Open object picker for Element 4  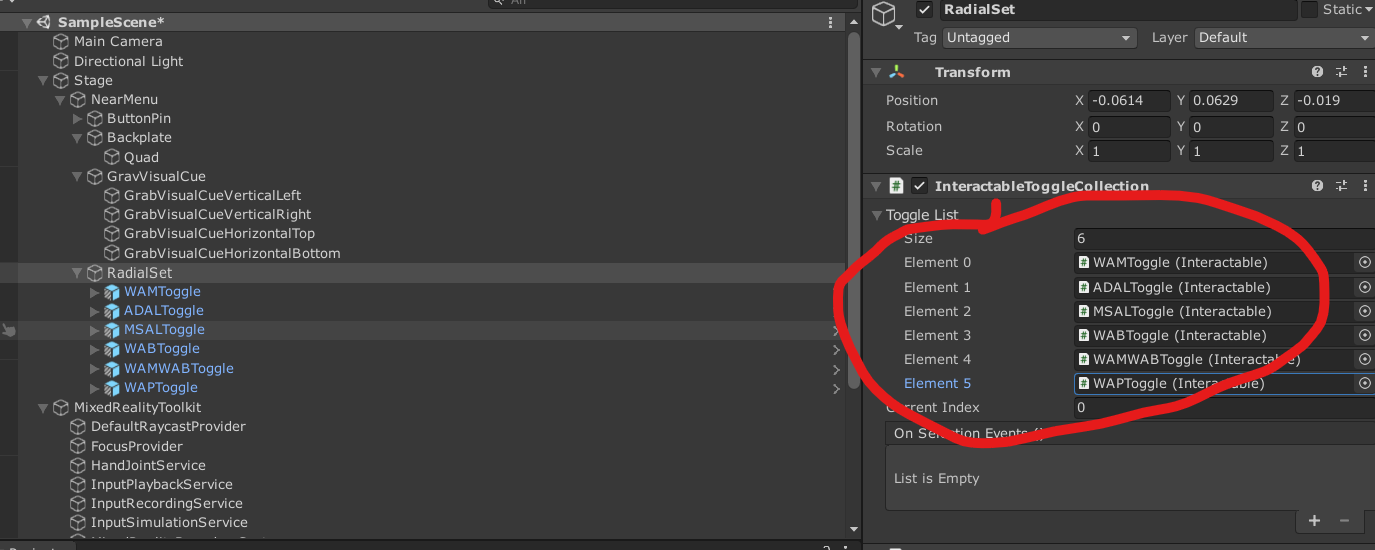point(1364,359)
